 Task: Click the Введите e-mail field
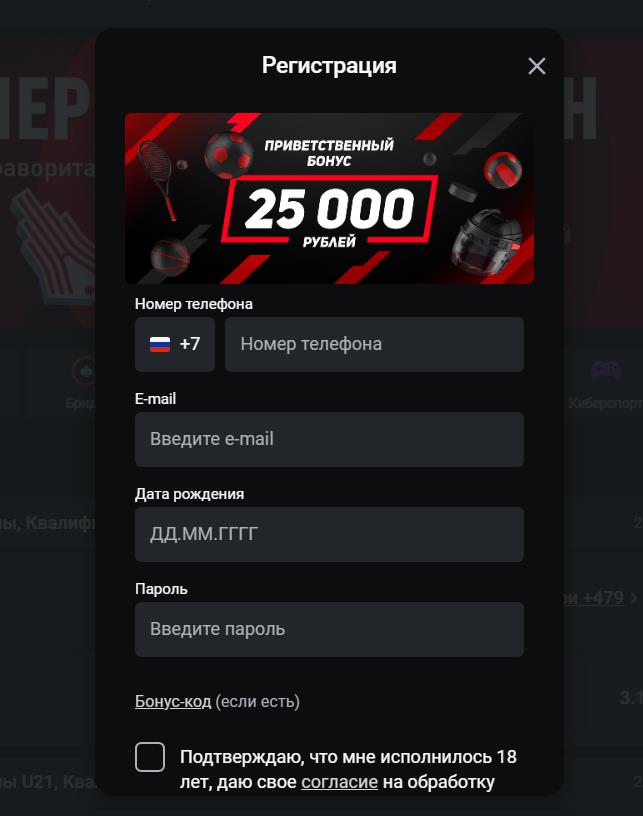[329, 439]
